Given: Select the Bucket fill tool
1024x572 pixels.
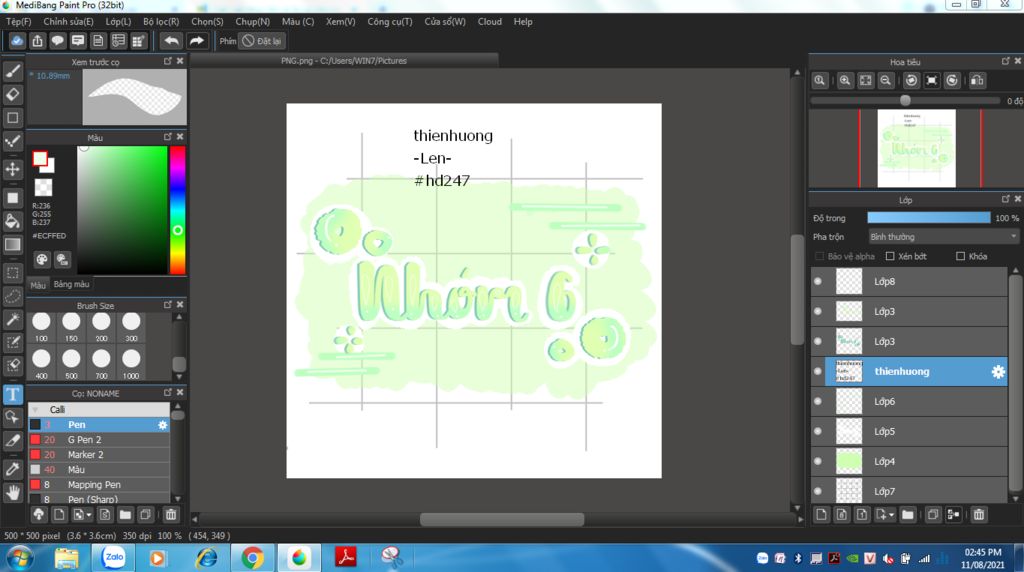Looking at the screenshot, I should click(12, 221).
